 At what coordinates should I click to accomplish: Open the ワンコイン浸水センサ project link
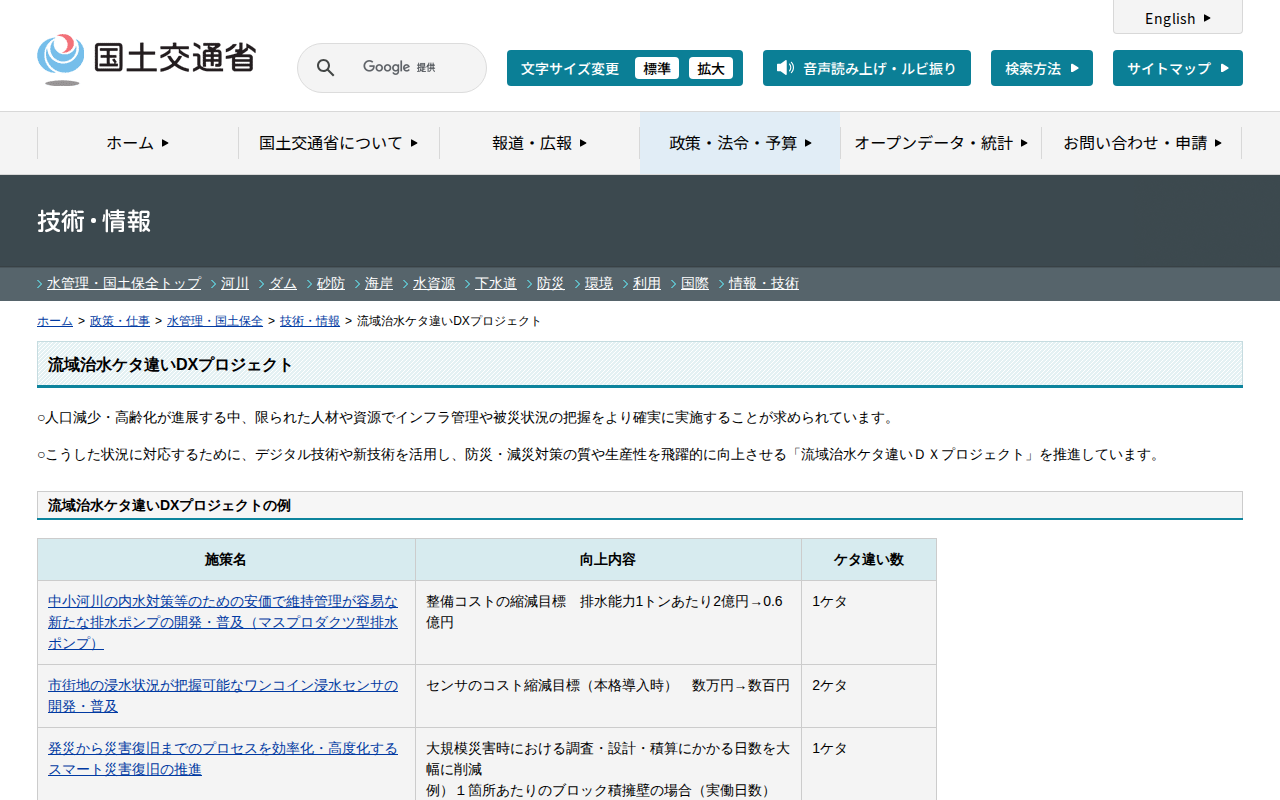[223, 695]
